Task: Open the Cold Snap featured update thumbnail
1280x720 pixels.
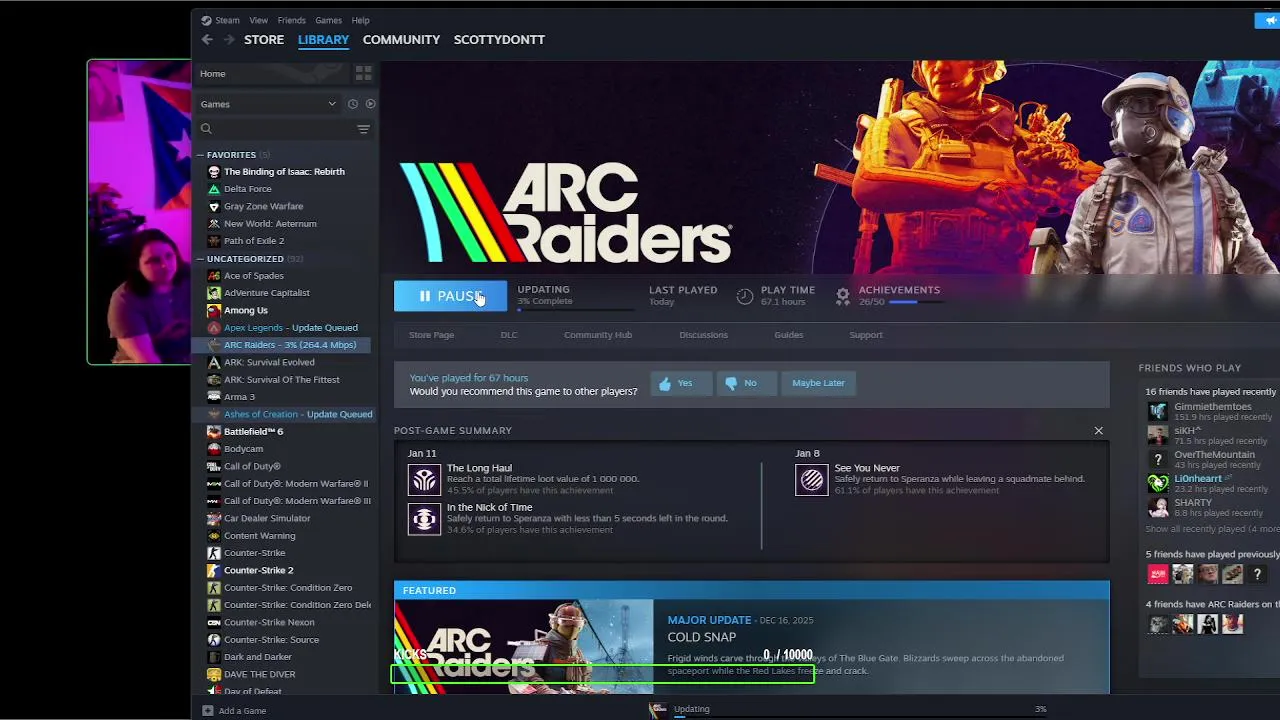Action: coord(524,646)
